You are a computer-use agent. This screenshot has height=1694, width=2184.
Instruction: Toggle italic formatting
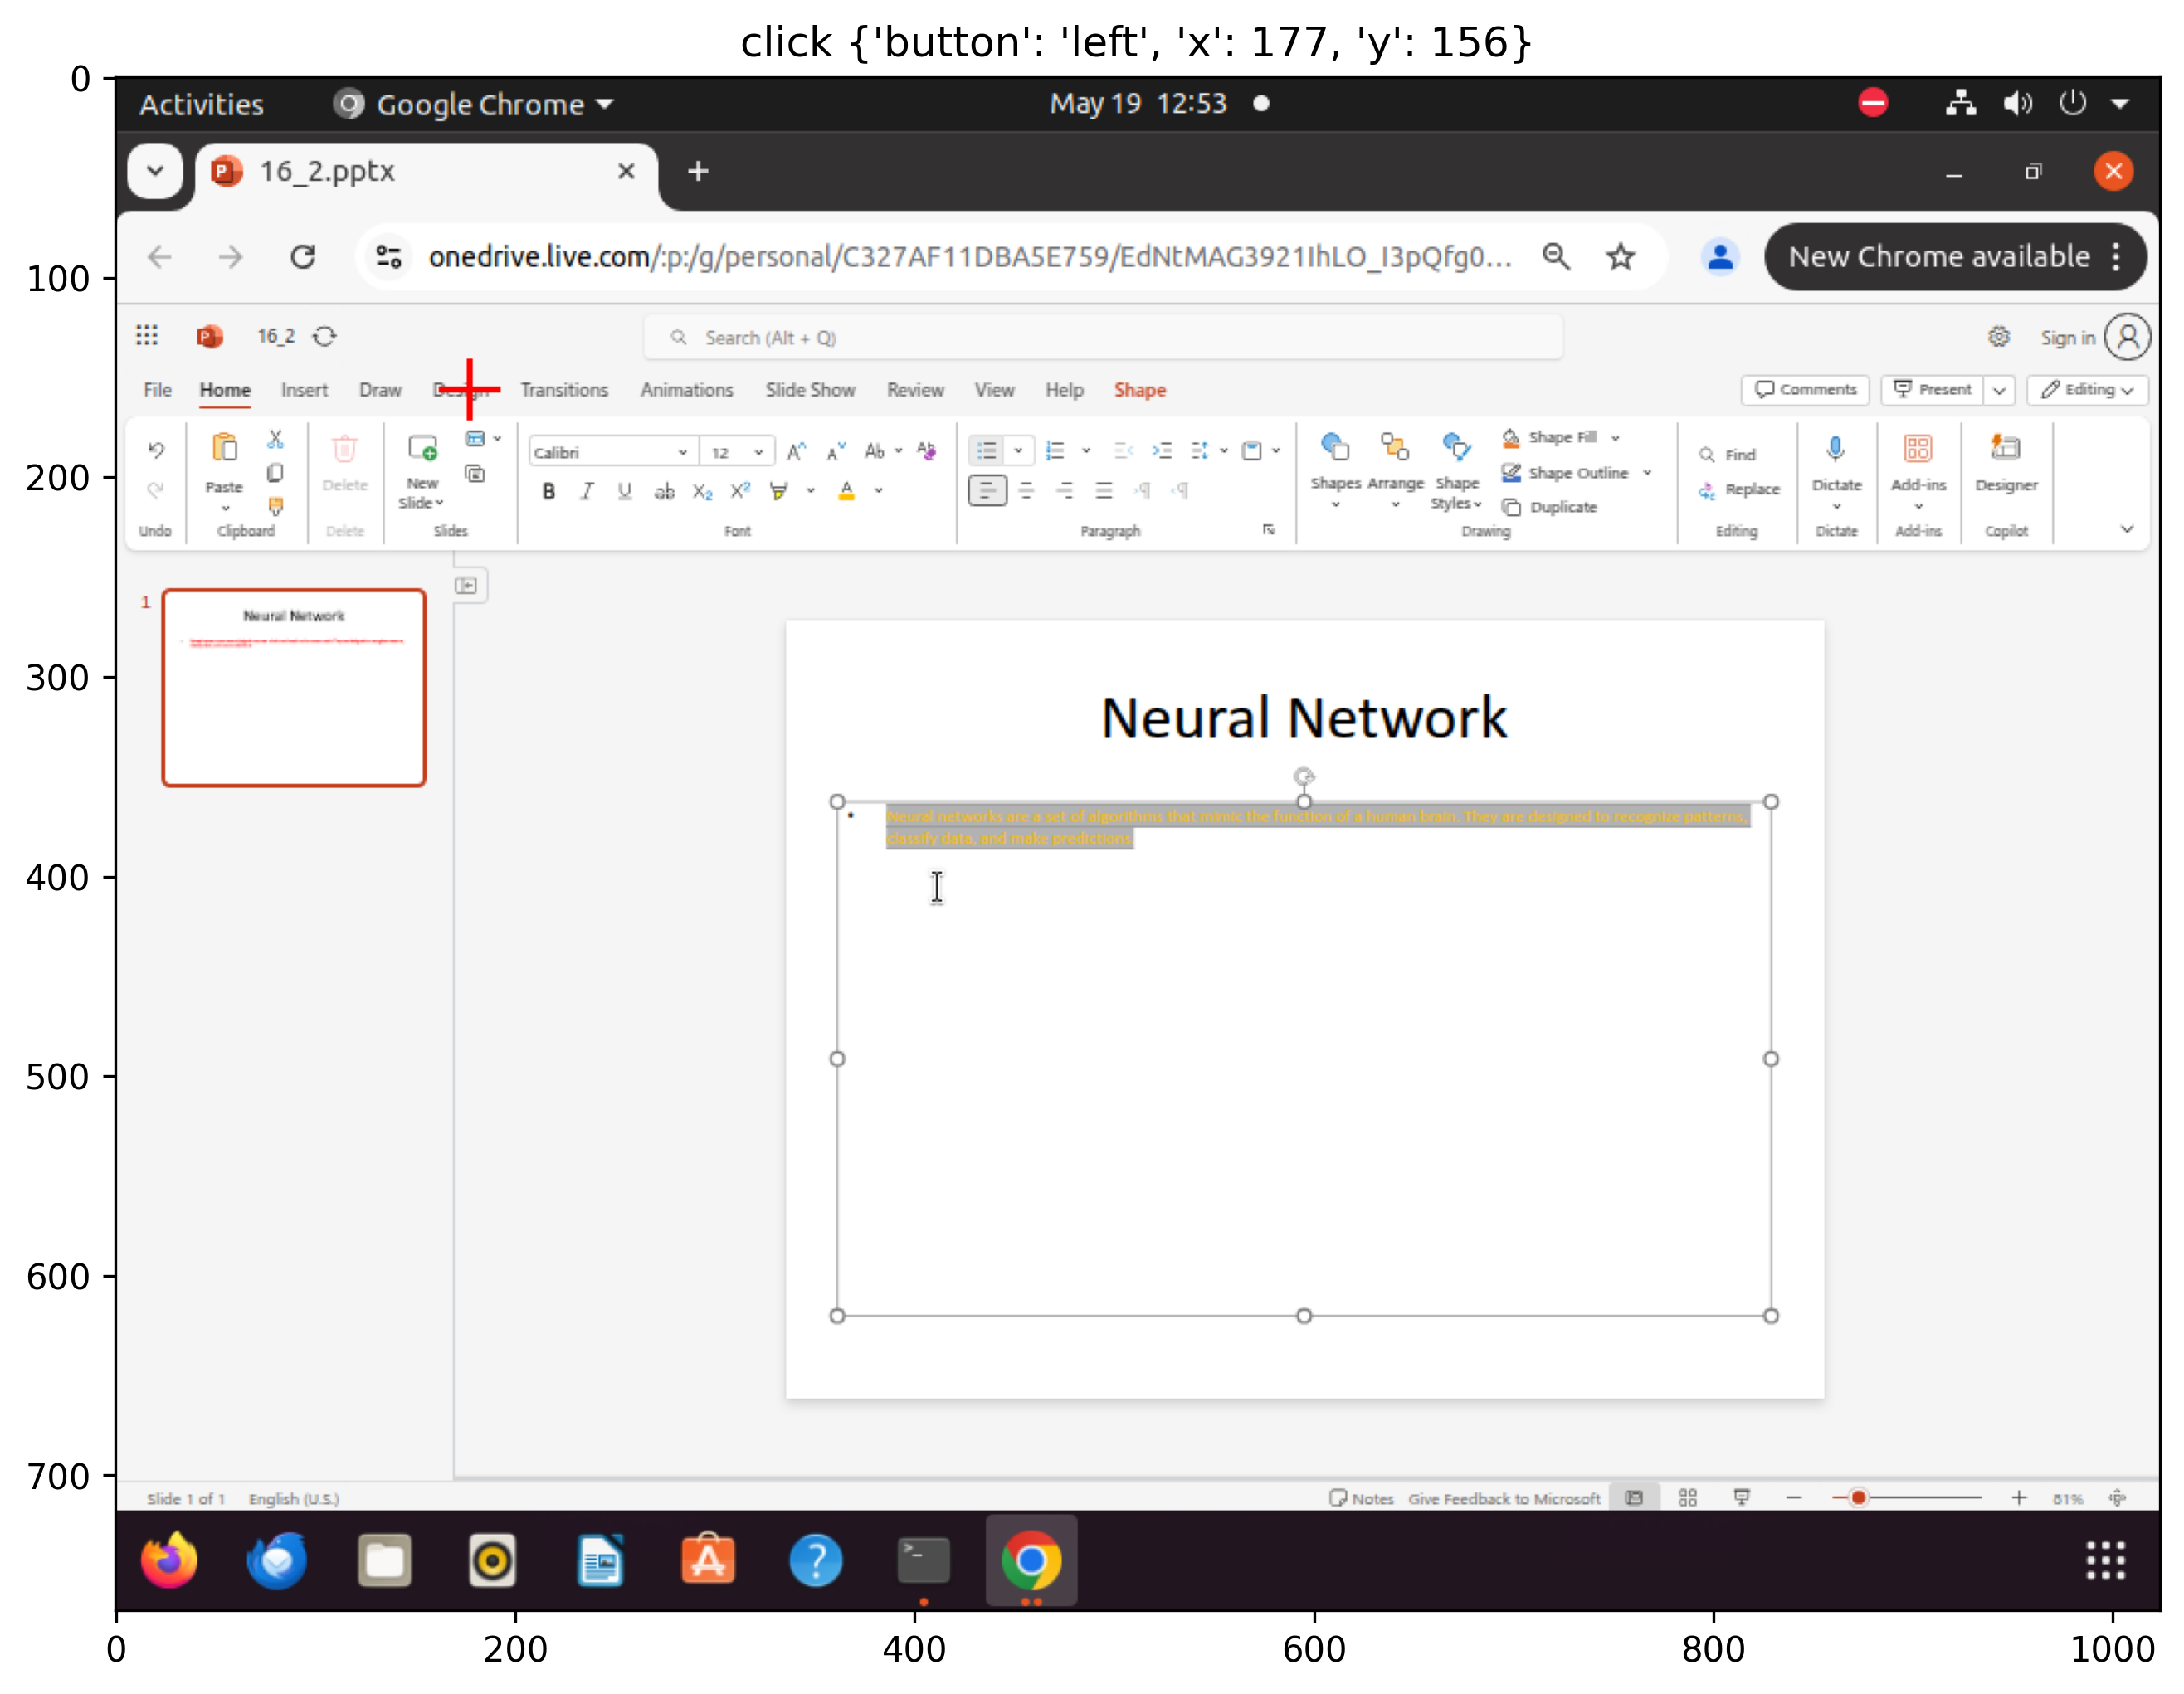(587, 491)
